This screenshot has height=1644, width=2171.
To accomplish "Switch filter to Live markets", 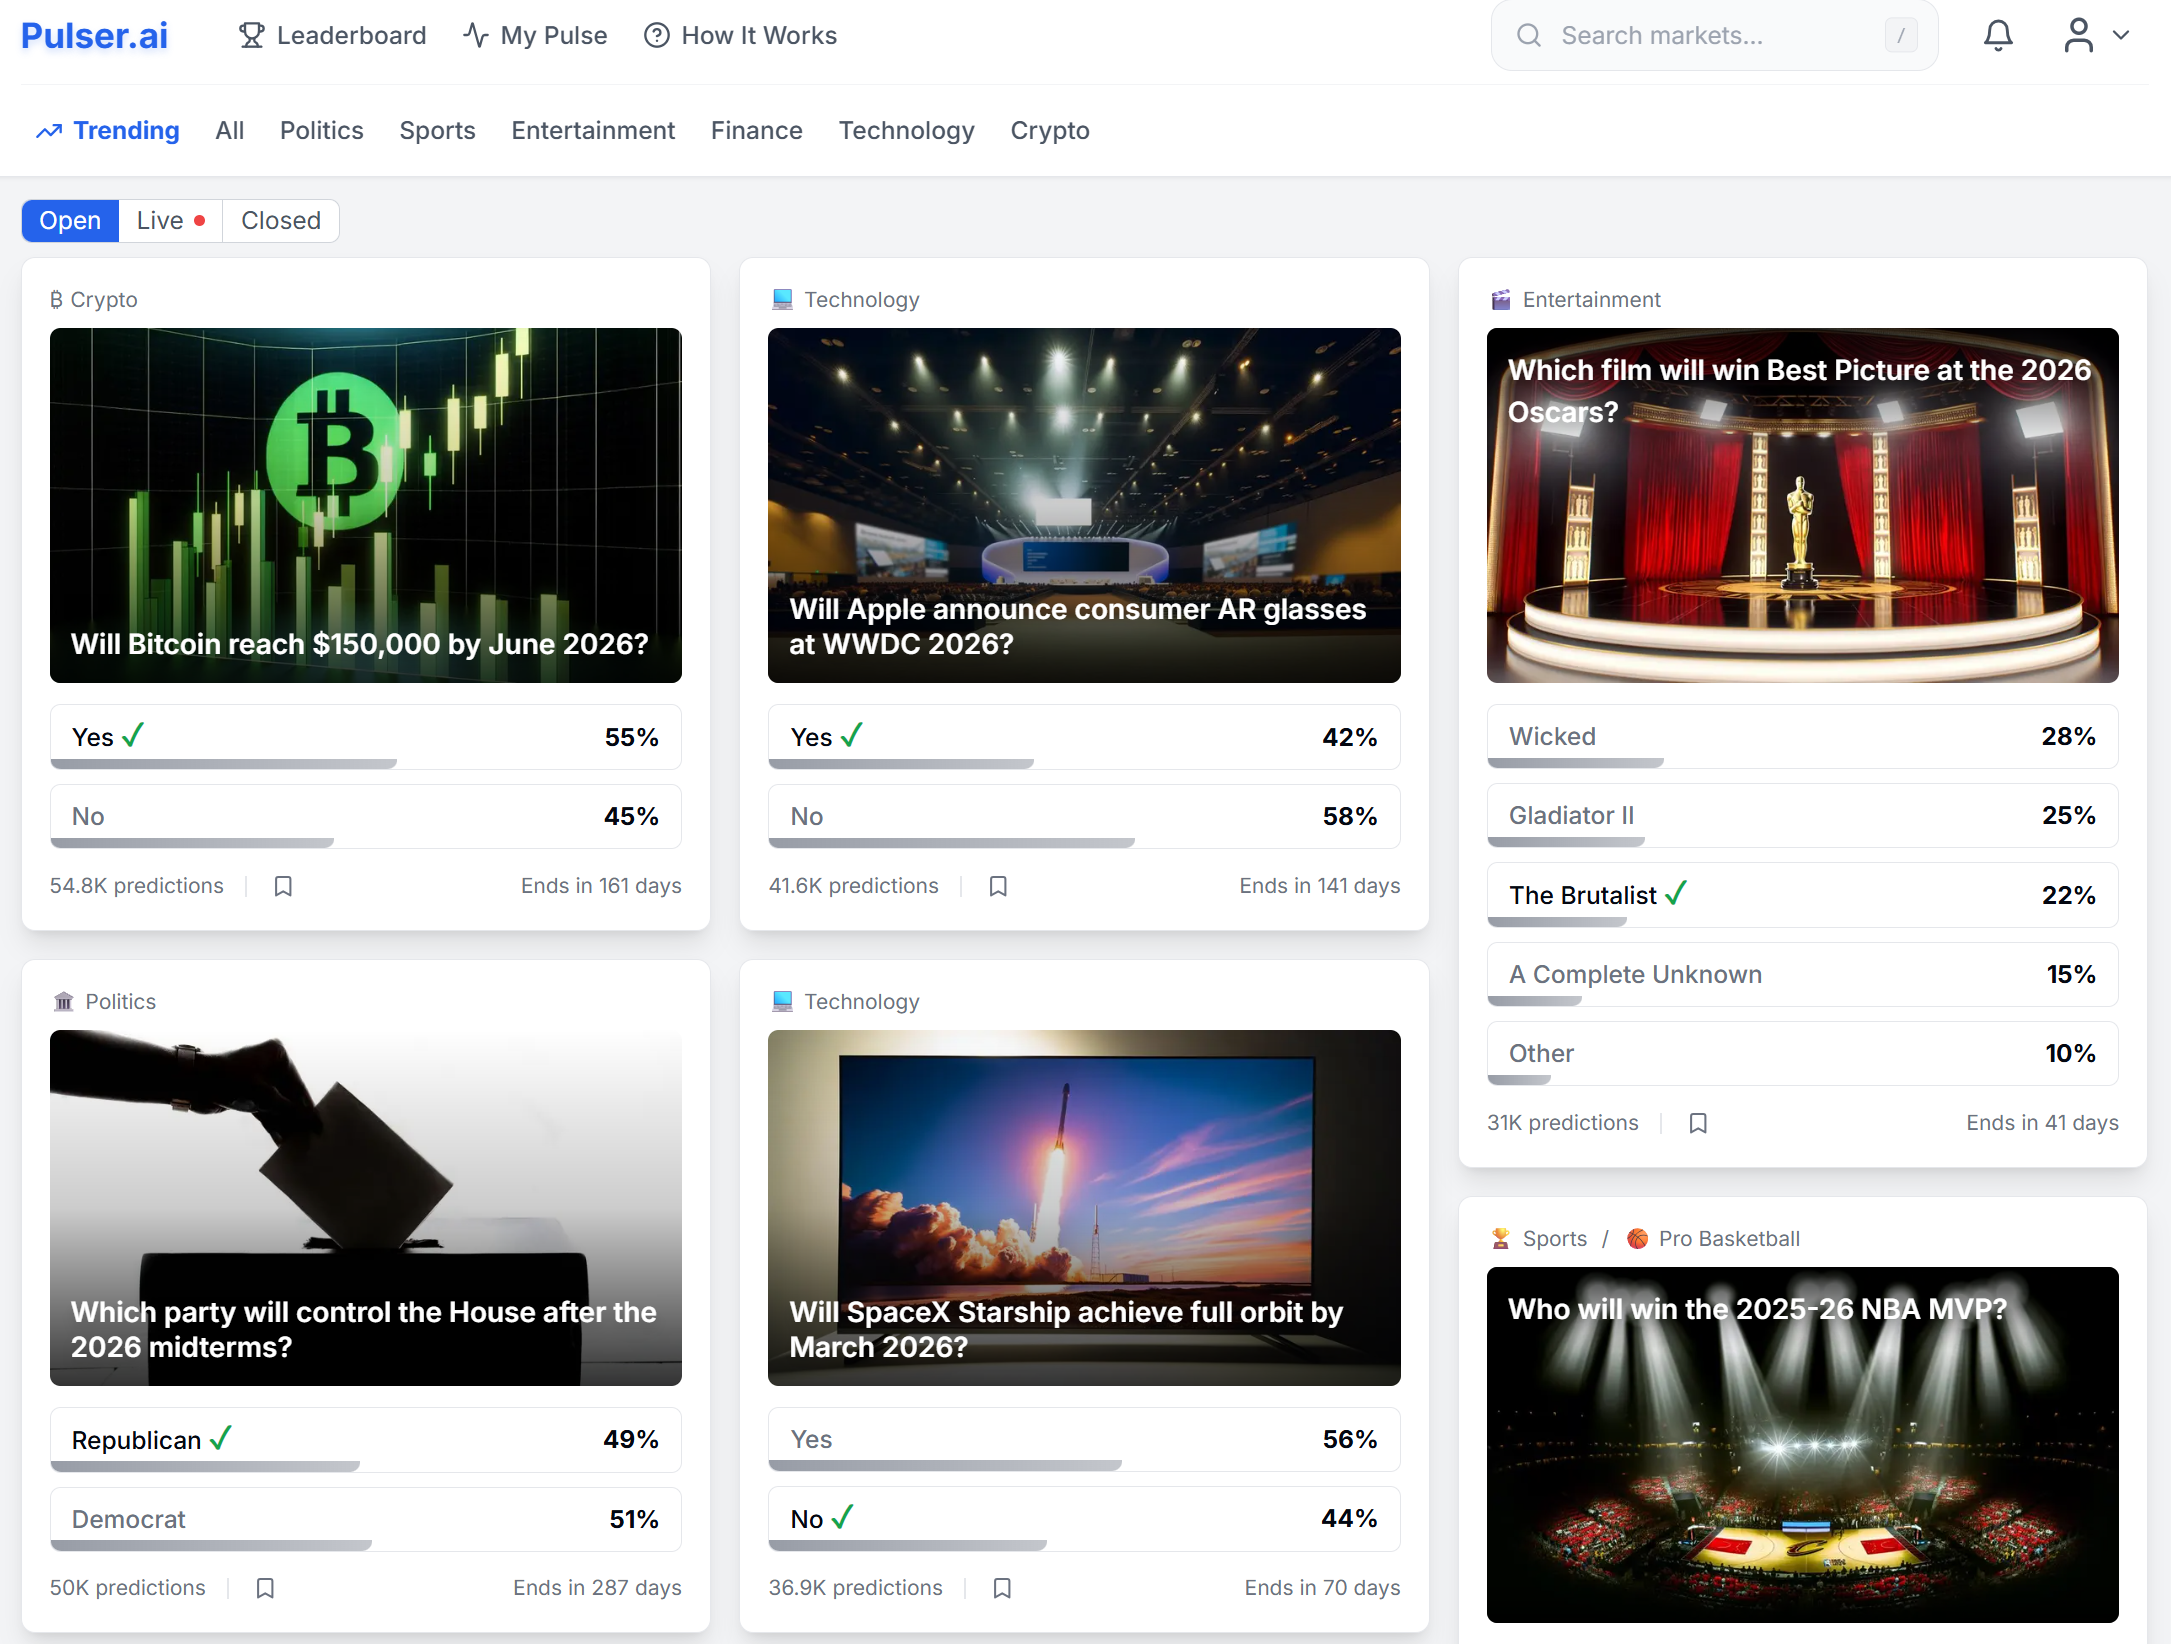I will pos(170,221).
